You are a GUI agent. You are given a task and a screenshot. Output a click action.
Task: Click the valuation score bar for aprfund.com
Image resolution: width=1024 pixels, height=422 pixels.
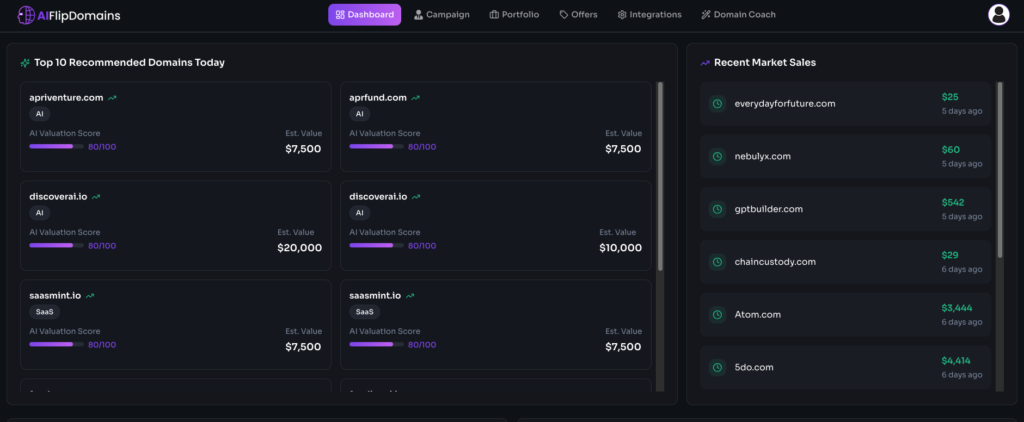pos(376,146)
